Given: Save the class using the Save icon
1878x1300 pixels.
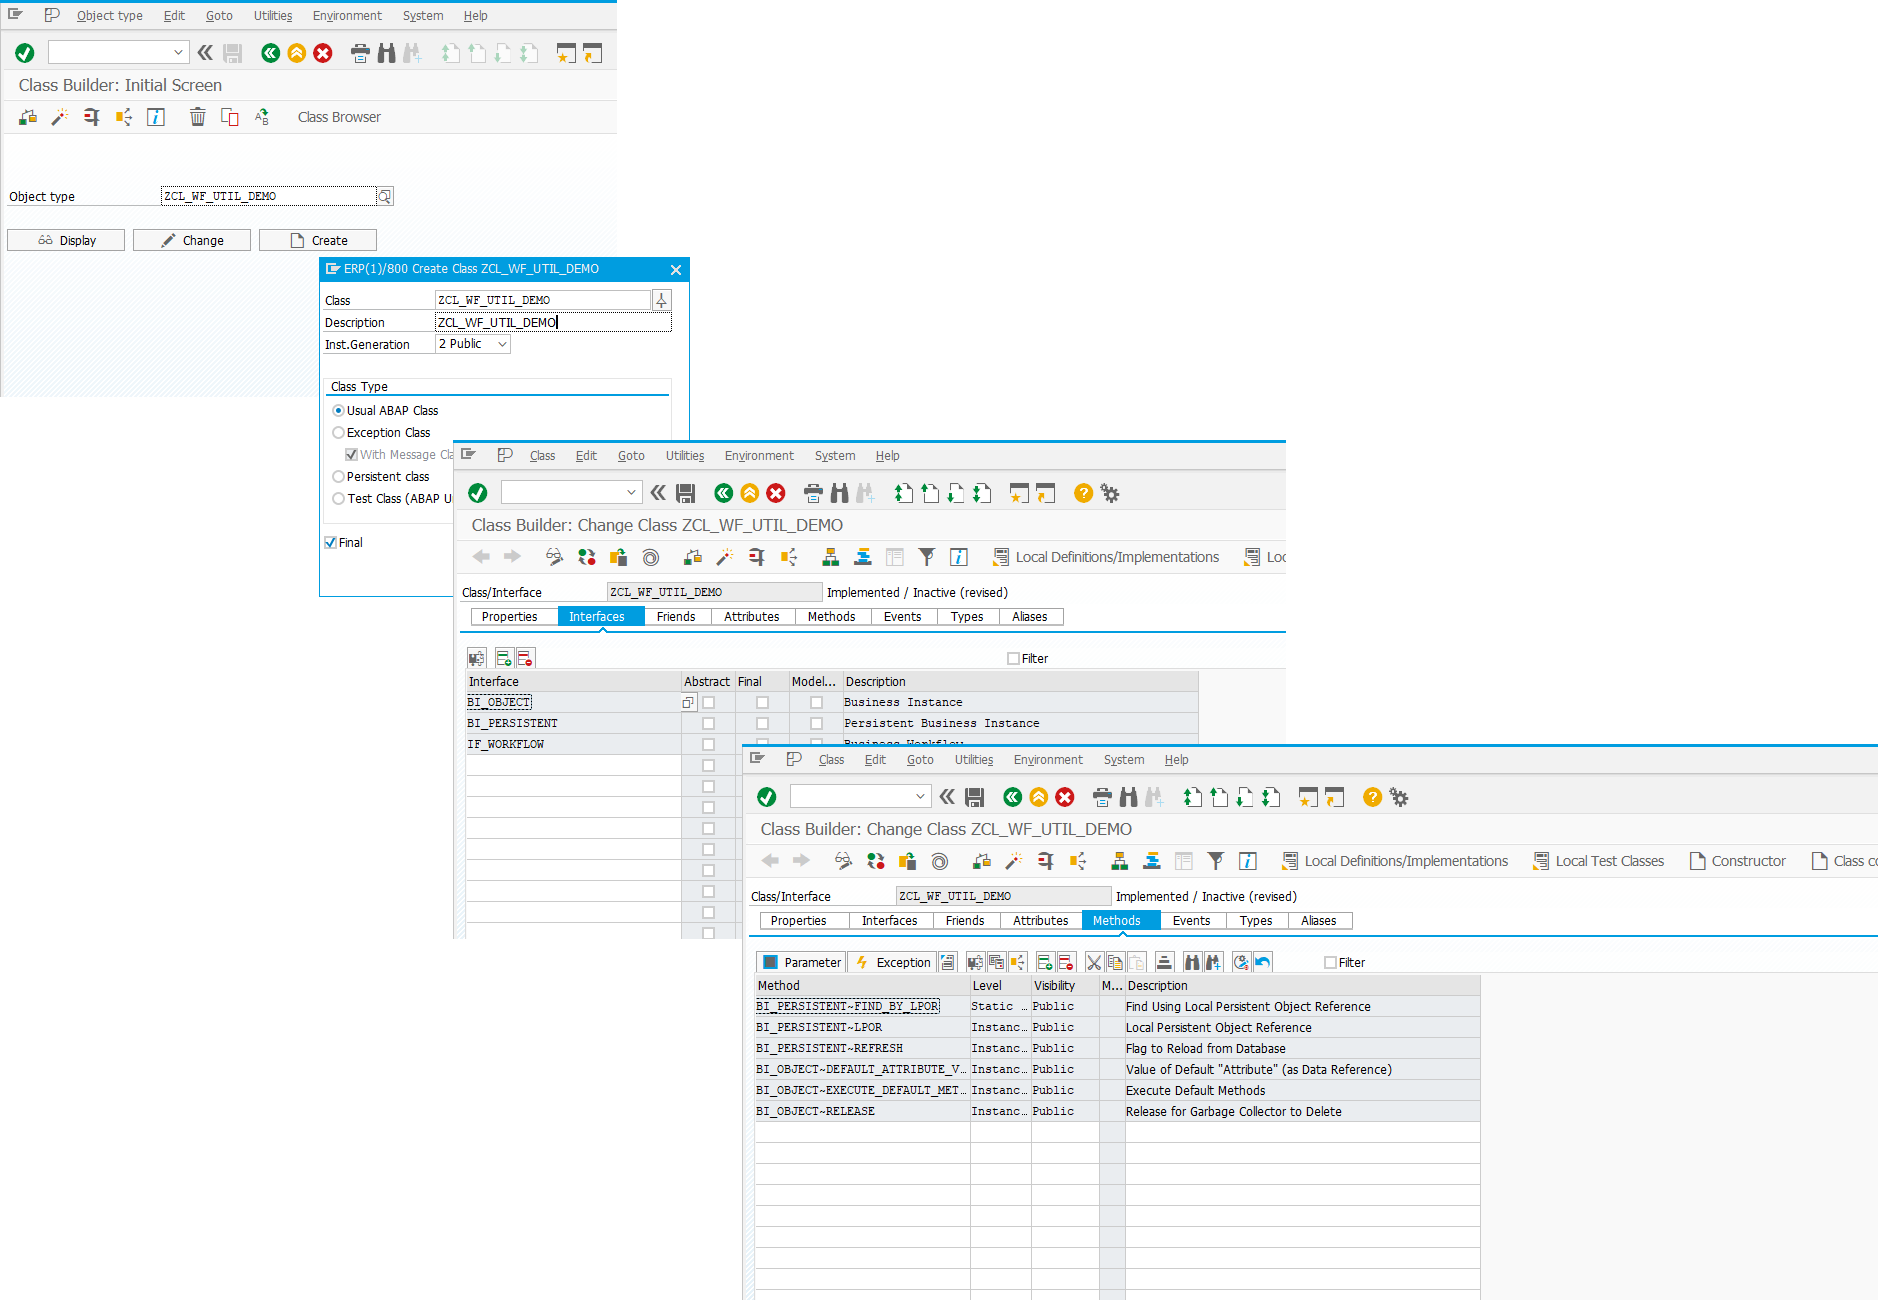Looking at the screenshot, I should [973, 797].
